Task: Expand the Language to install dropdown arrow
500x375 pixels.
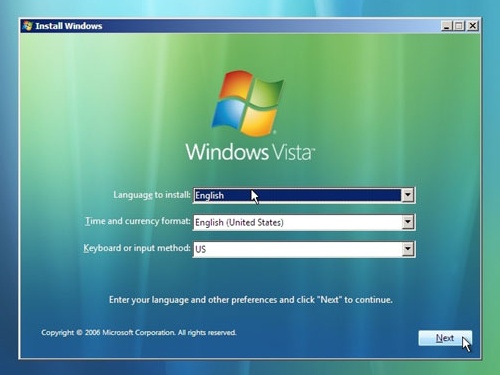Action: pos(408,195)
